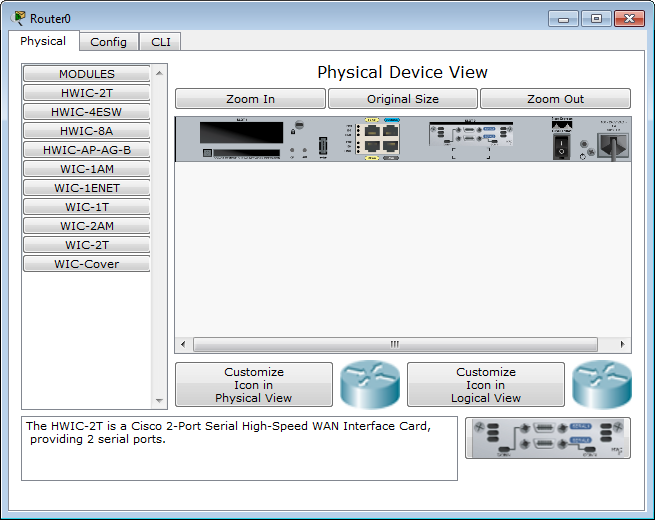Select the HWIC-4ESW module

point(87,112)
